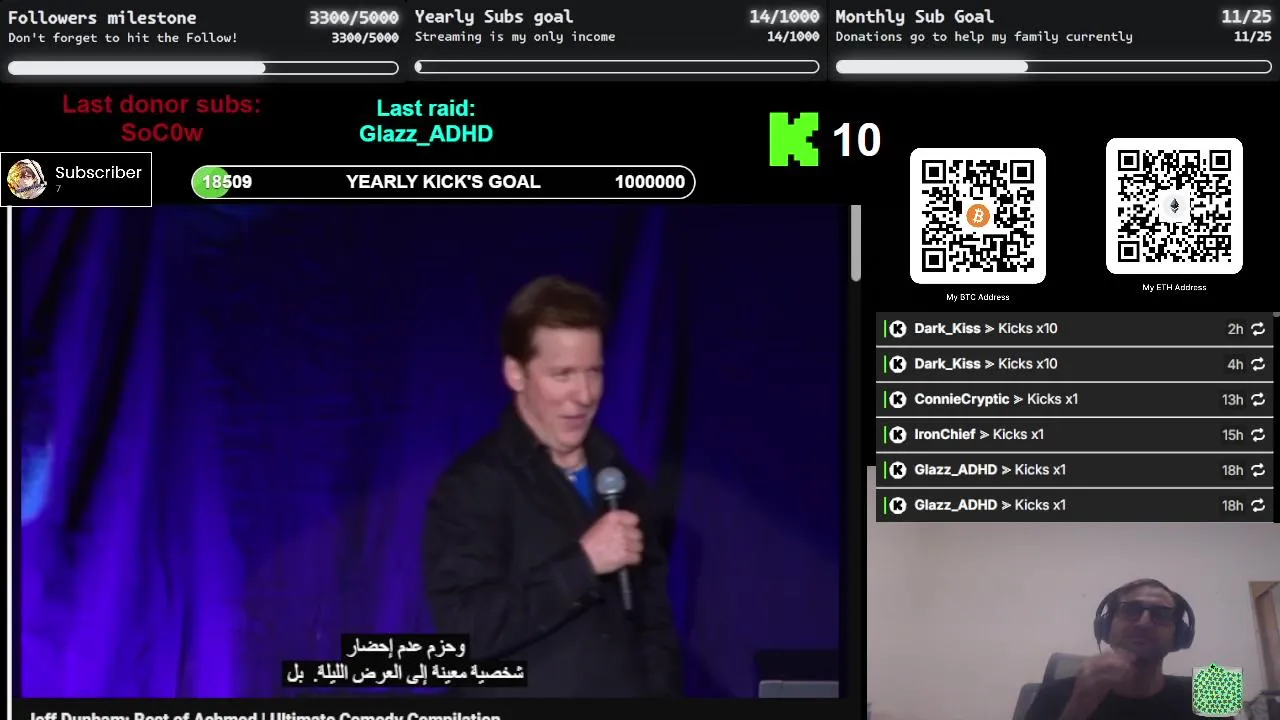Click the streamer webcam feed

tap(1073, 621)
